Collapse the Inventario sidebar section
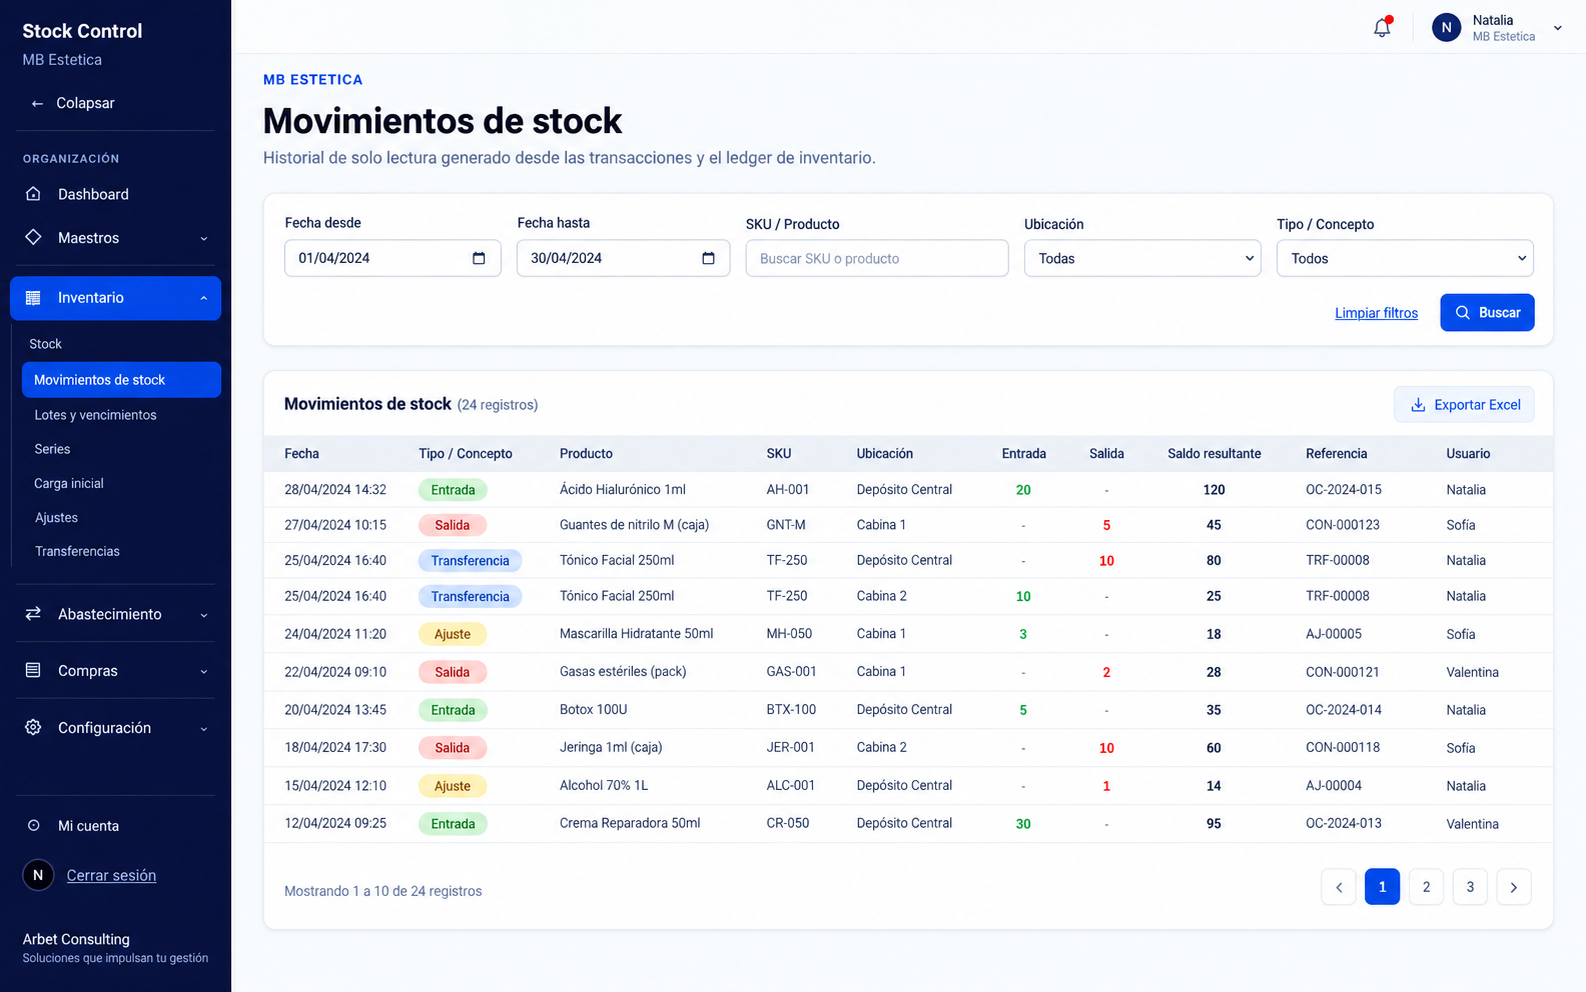 coord(116,298)
